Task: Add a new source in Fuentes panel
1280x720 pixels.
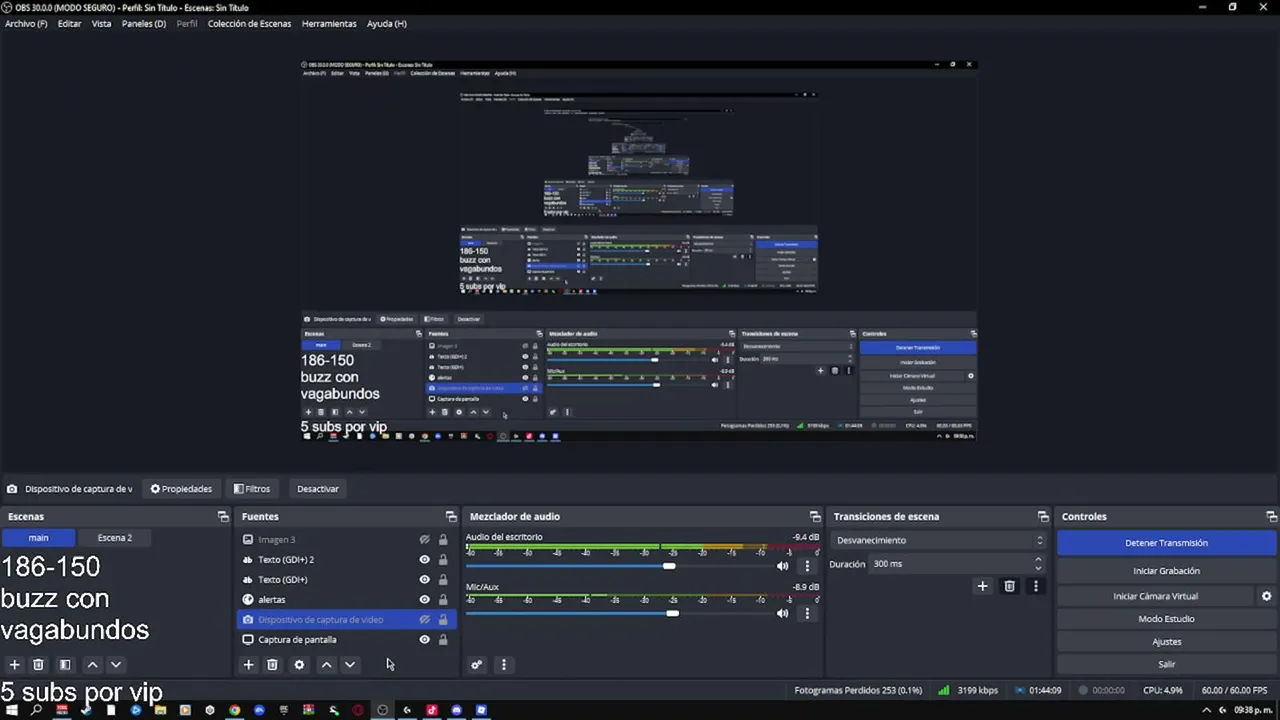Action: (249, 664)
